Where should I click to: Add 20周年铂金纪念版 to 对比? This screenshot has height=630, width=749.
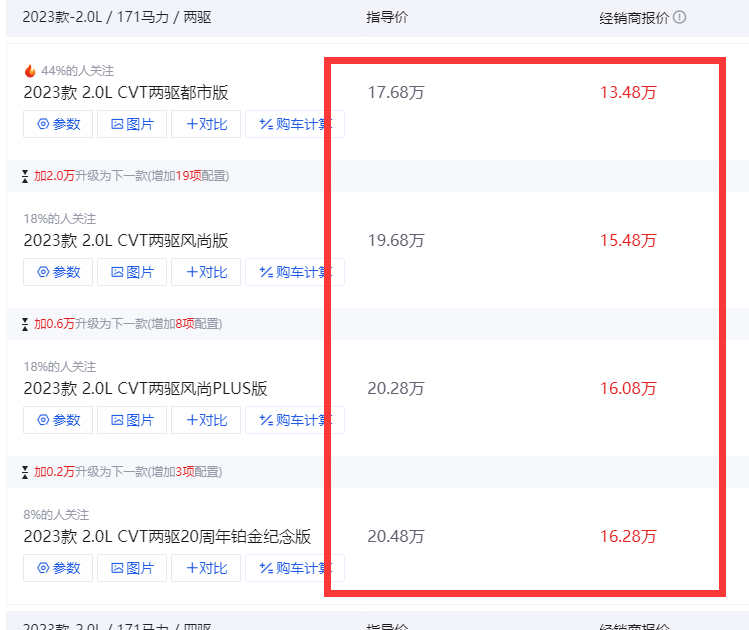pos(206,568)
